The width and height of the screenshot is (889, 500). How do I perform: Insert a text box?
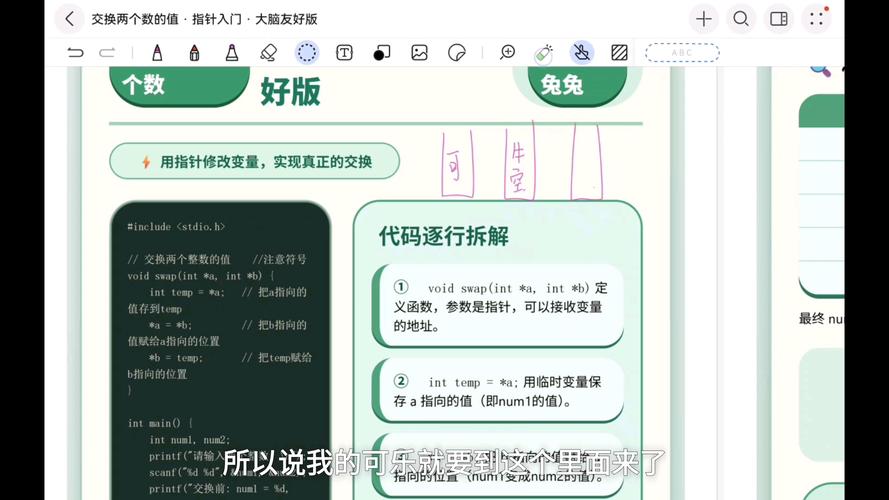click(x=344, y=53)
